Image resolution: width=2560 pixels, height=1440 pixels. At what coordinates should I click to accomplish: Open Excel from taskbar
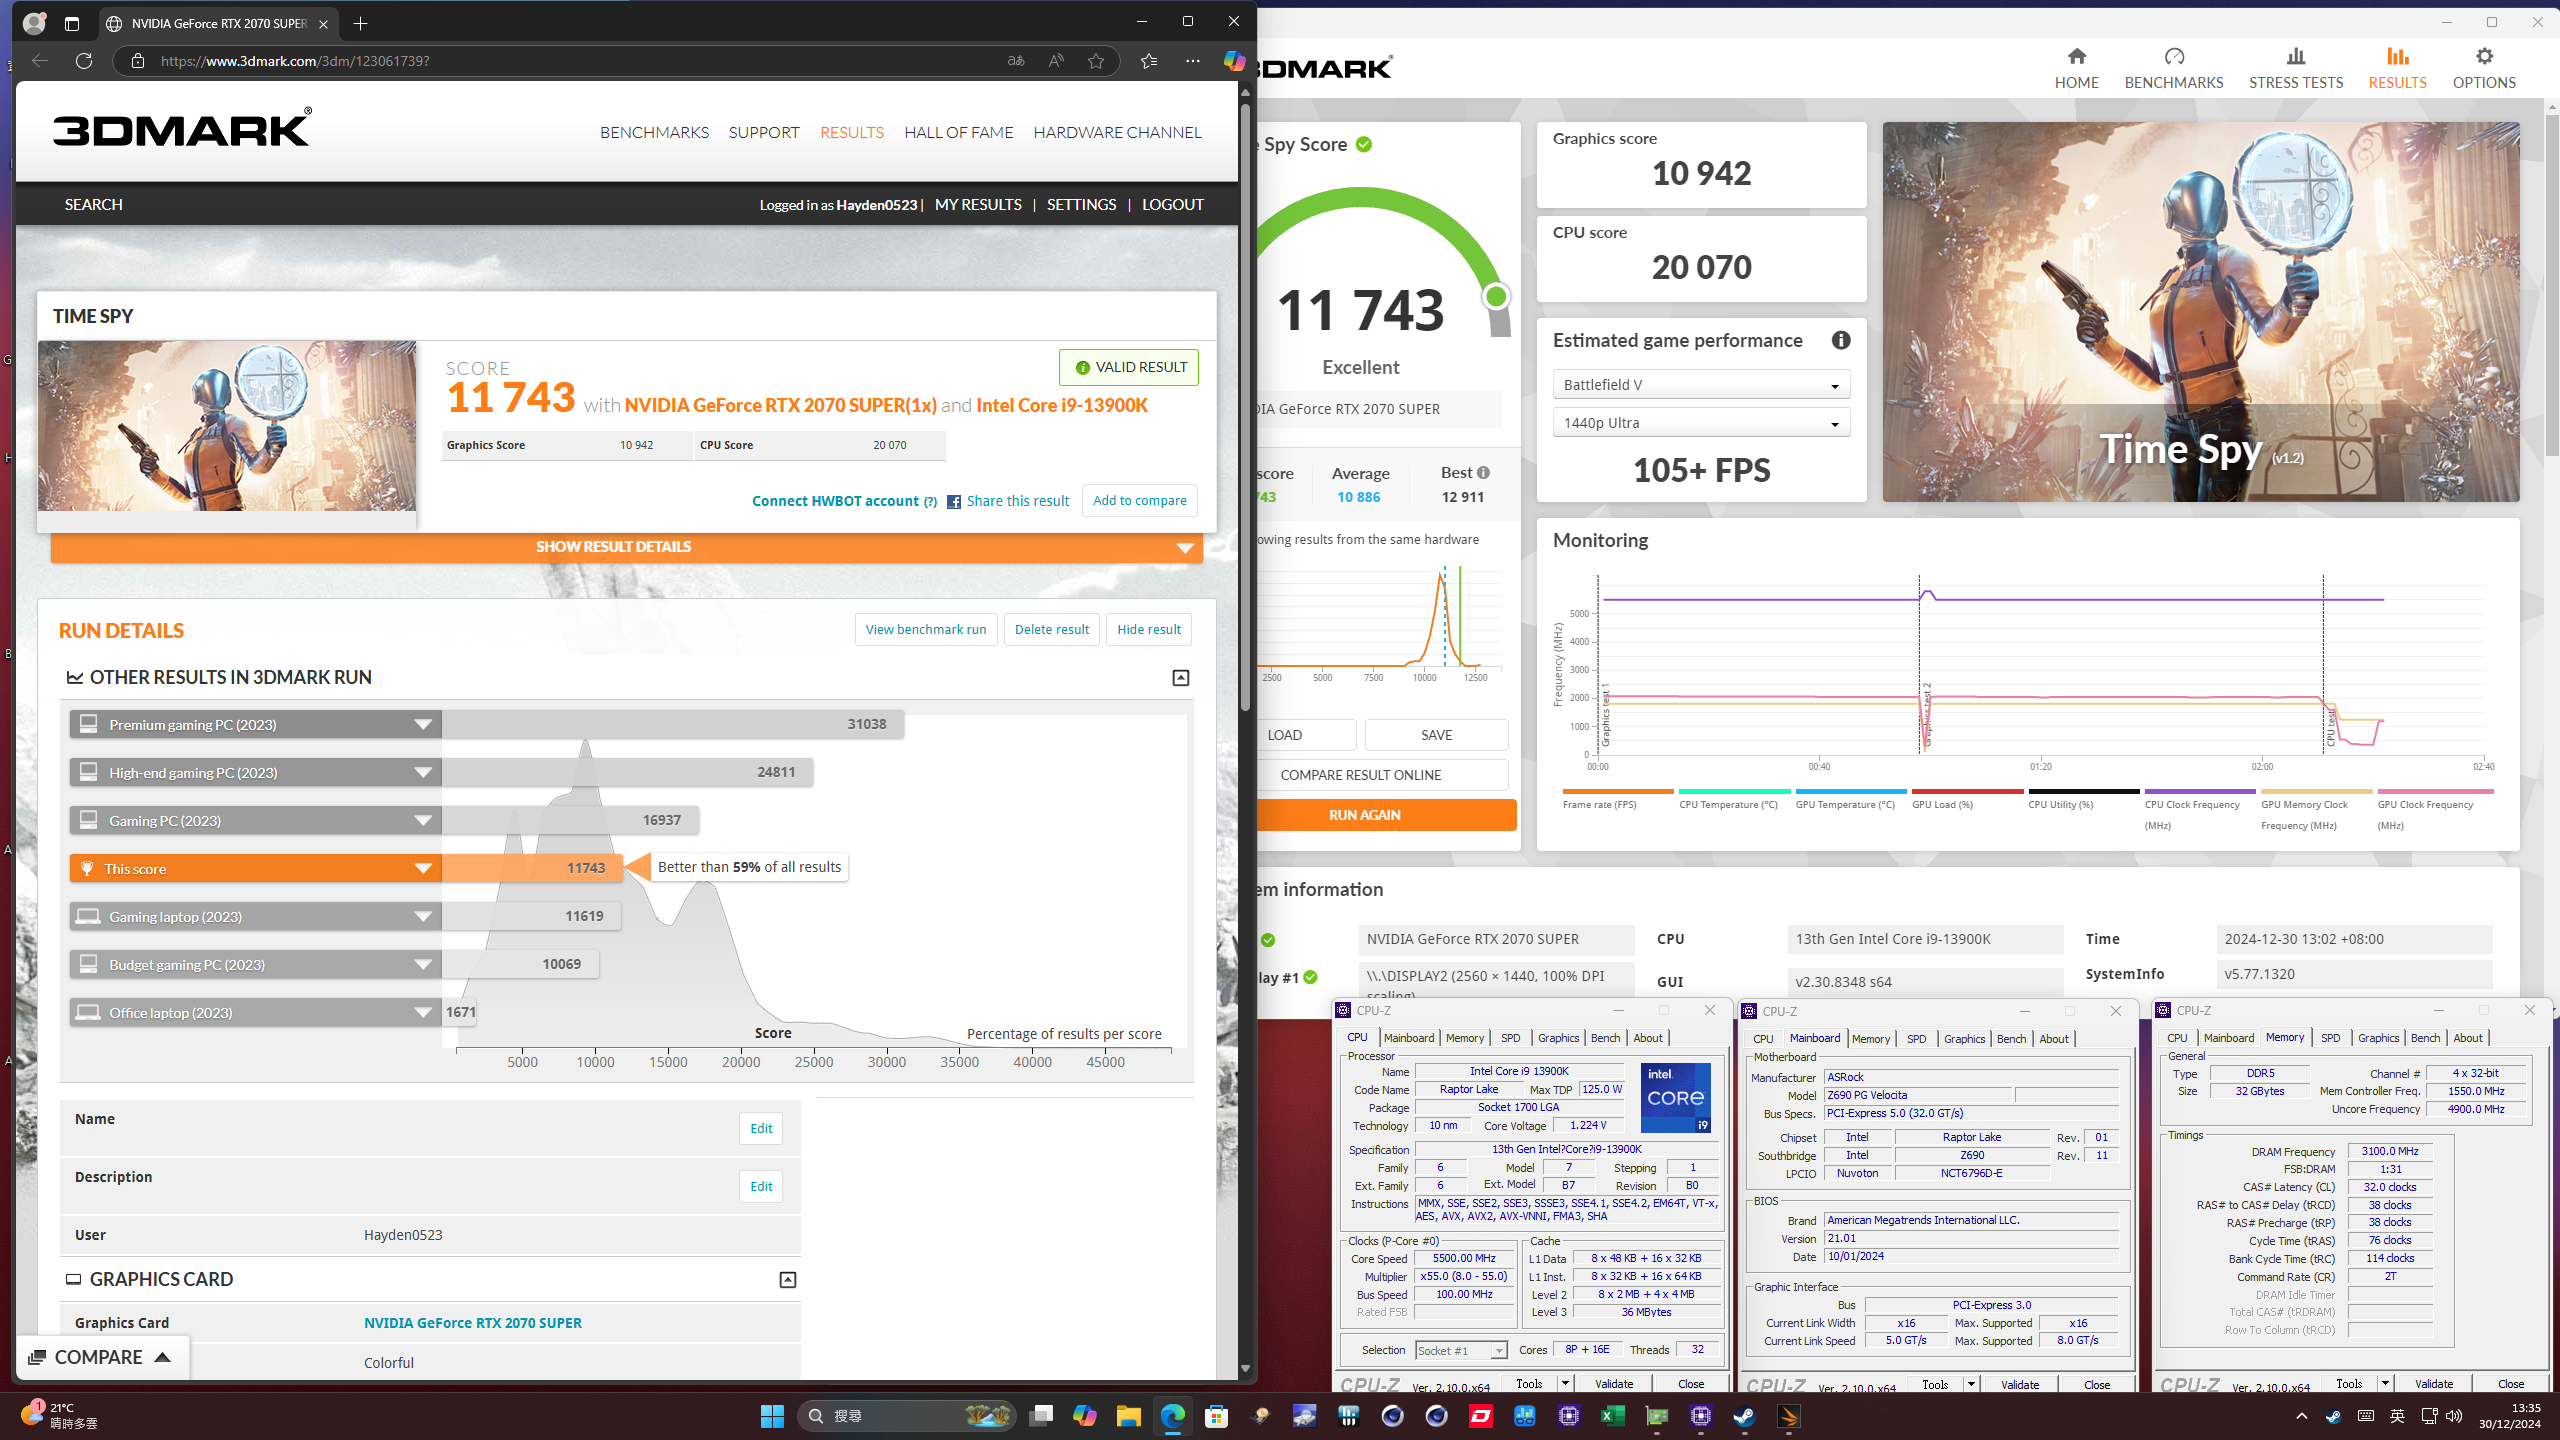click(1613, 1416)
